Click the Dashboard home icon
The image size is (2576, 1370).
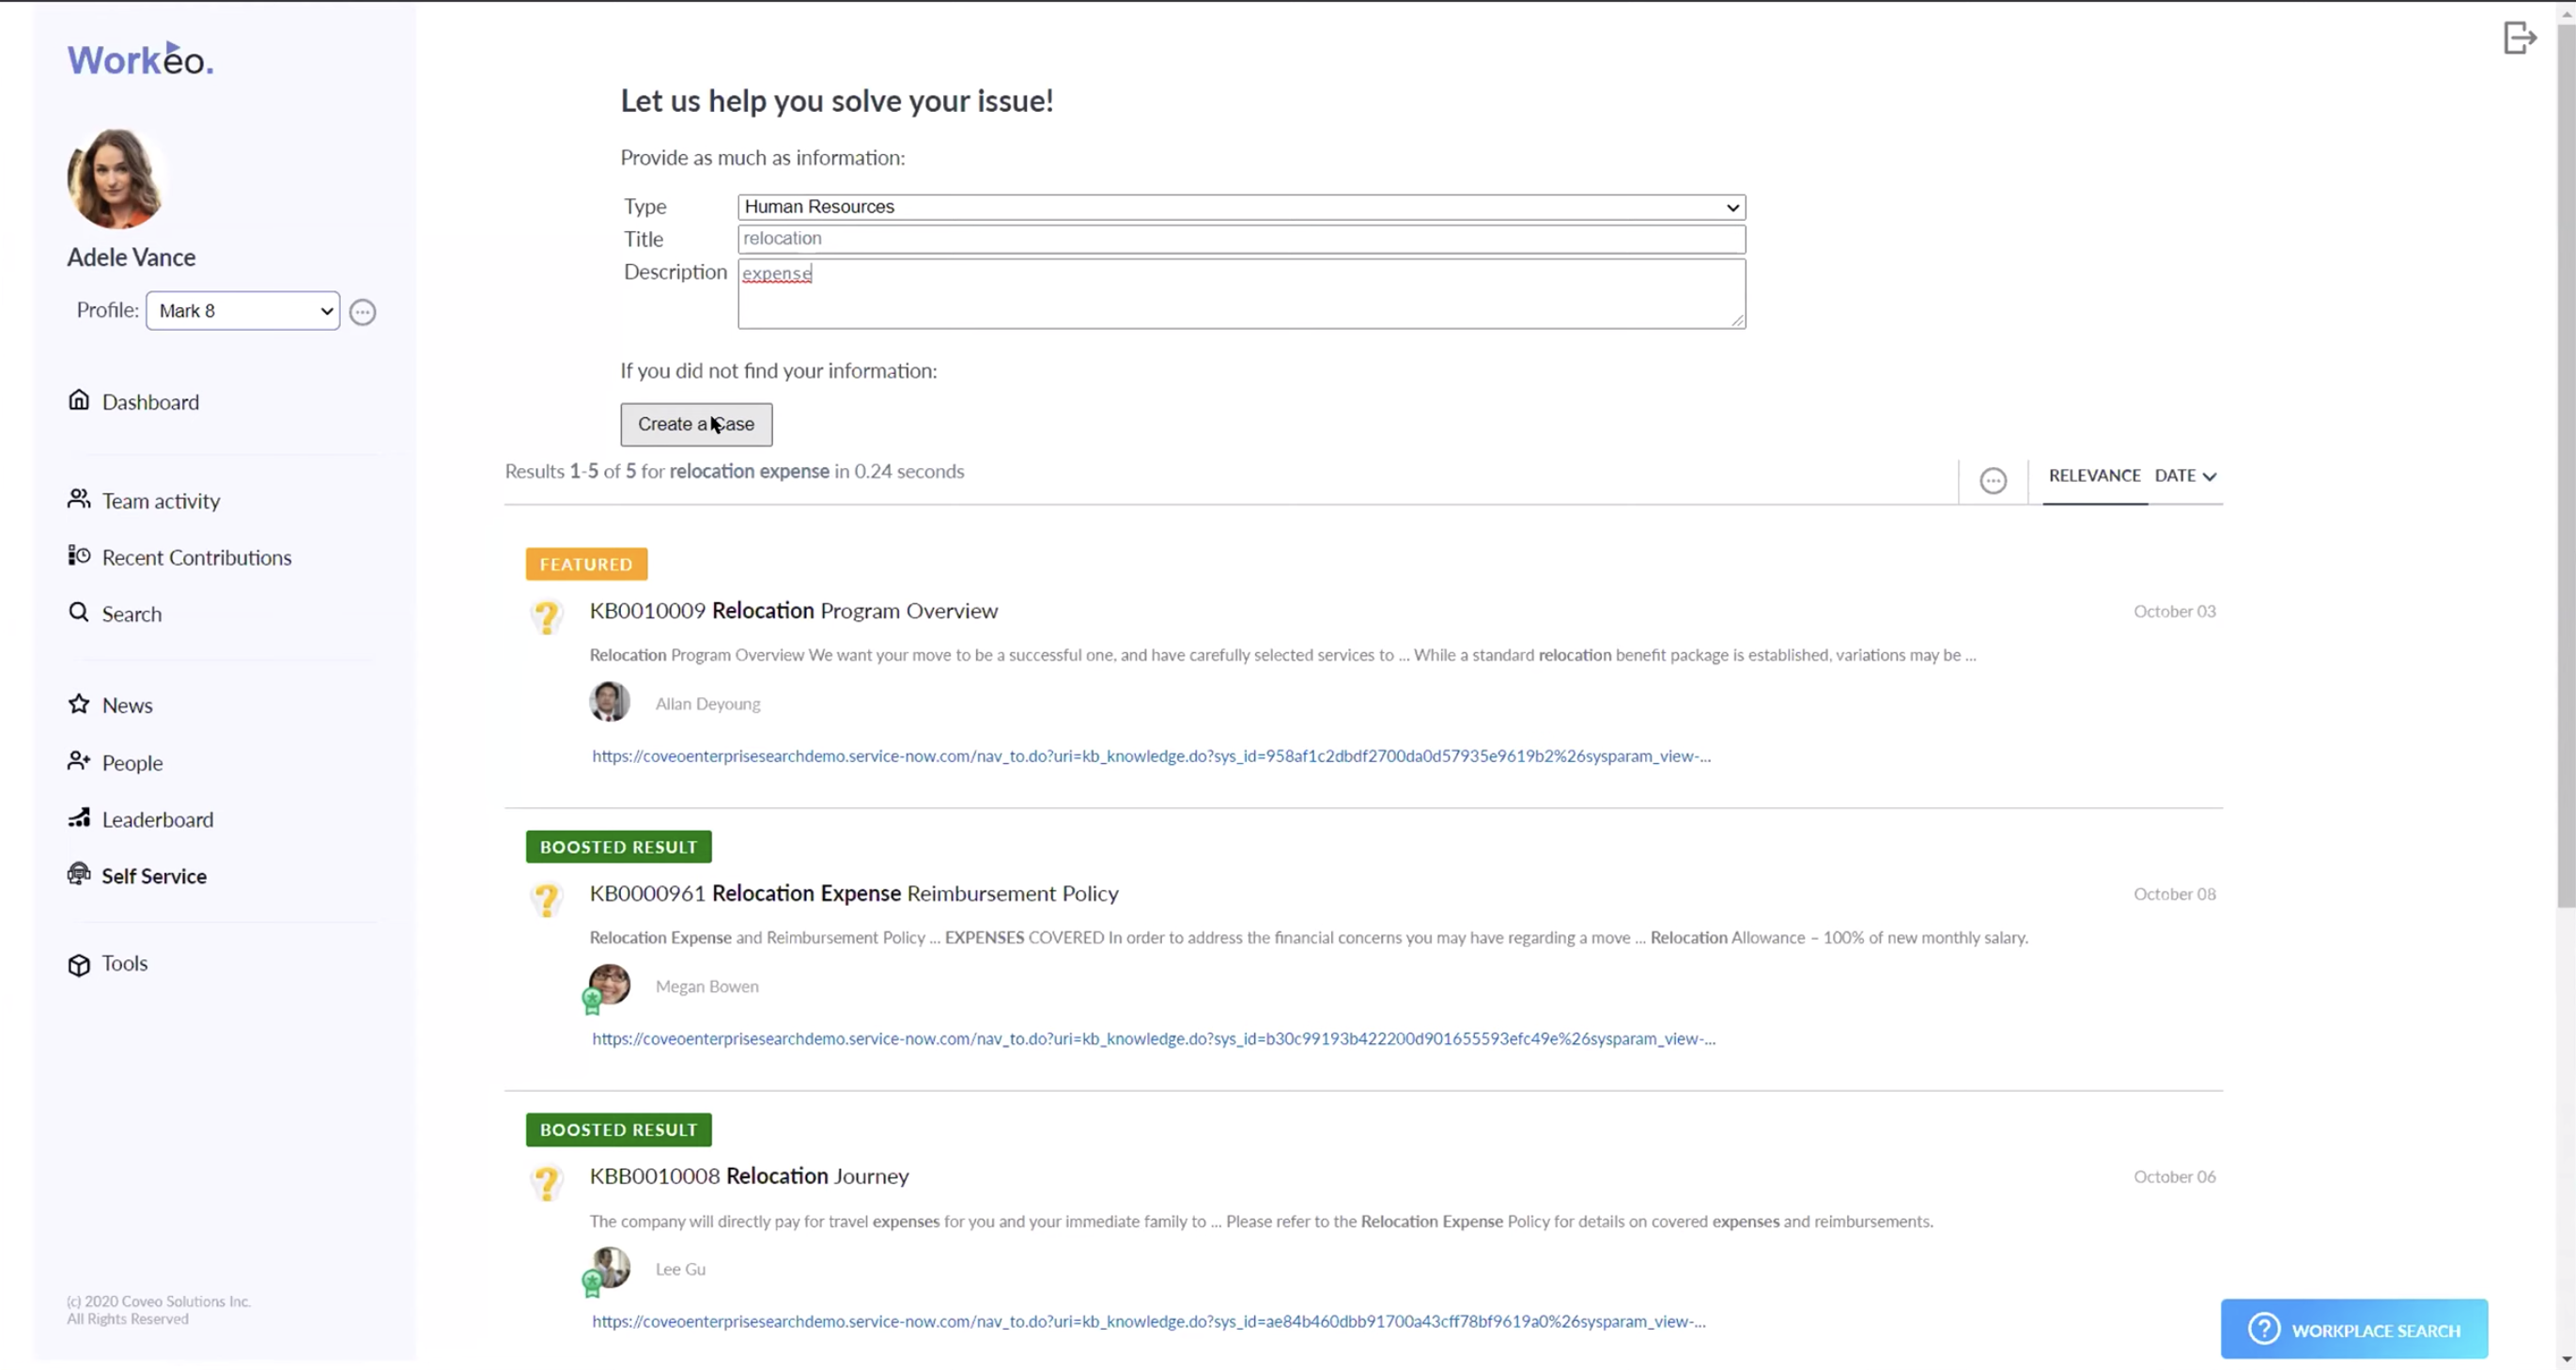point(79,400)
